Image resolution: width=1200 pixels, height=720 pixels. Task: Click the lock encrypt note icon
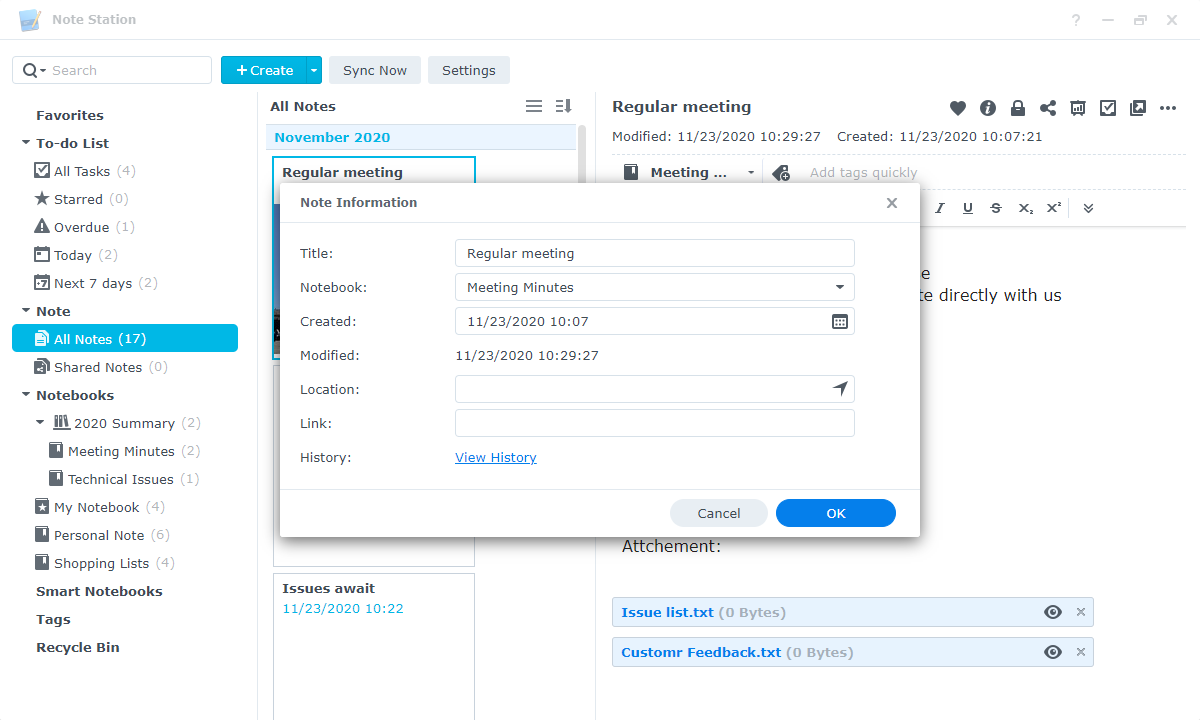click(x=1018, y=108)
